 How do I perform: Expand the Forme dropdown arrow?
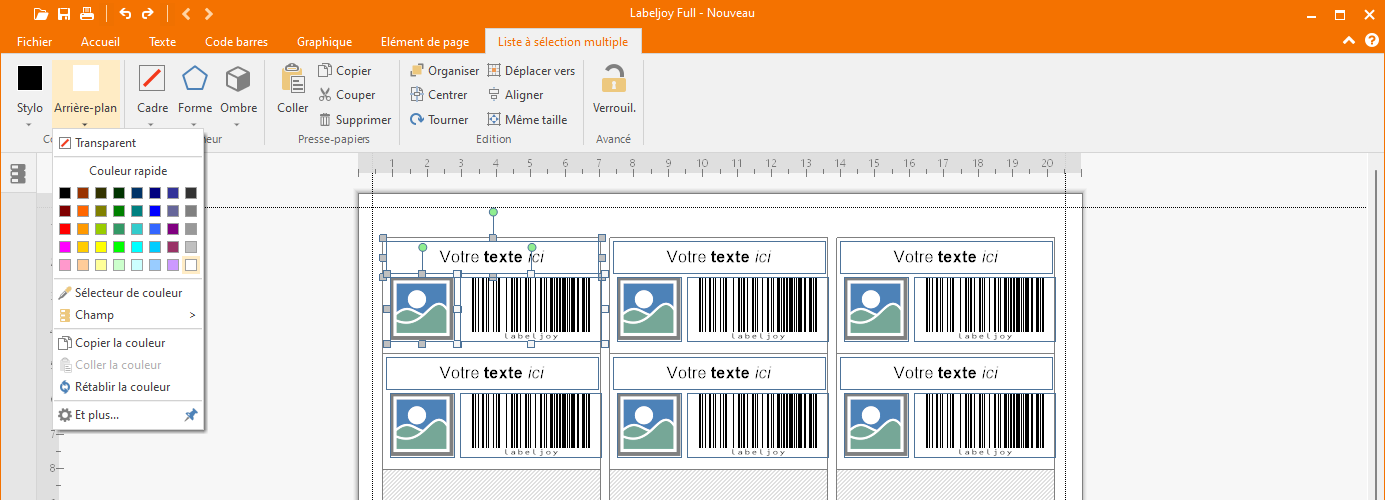pyautogui.click(x=195, y=125)
